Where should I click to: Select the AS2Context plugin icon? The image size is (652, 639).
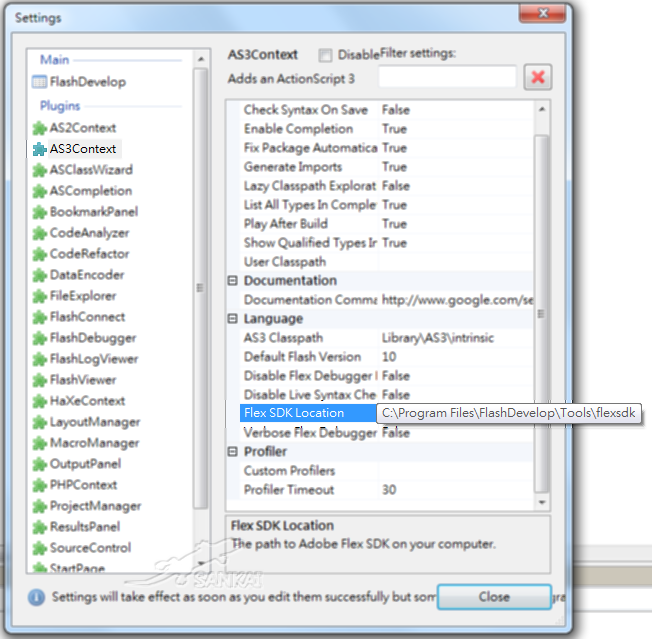click(40, 128)
